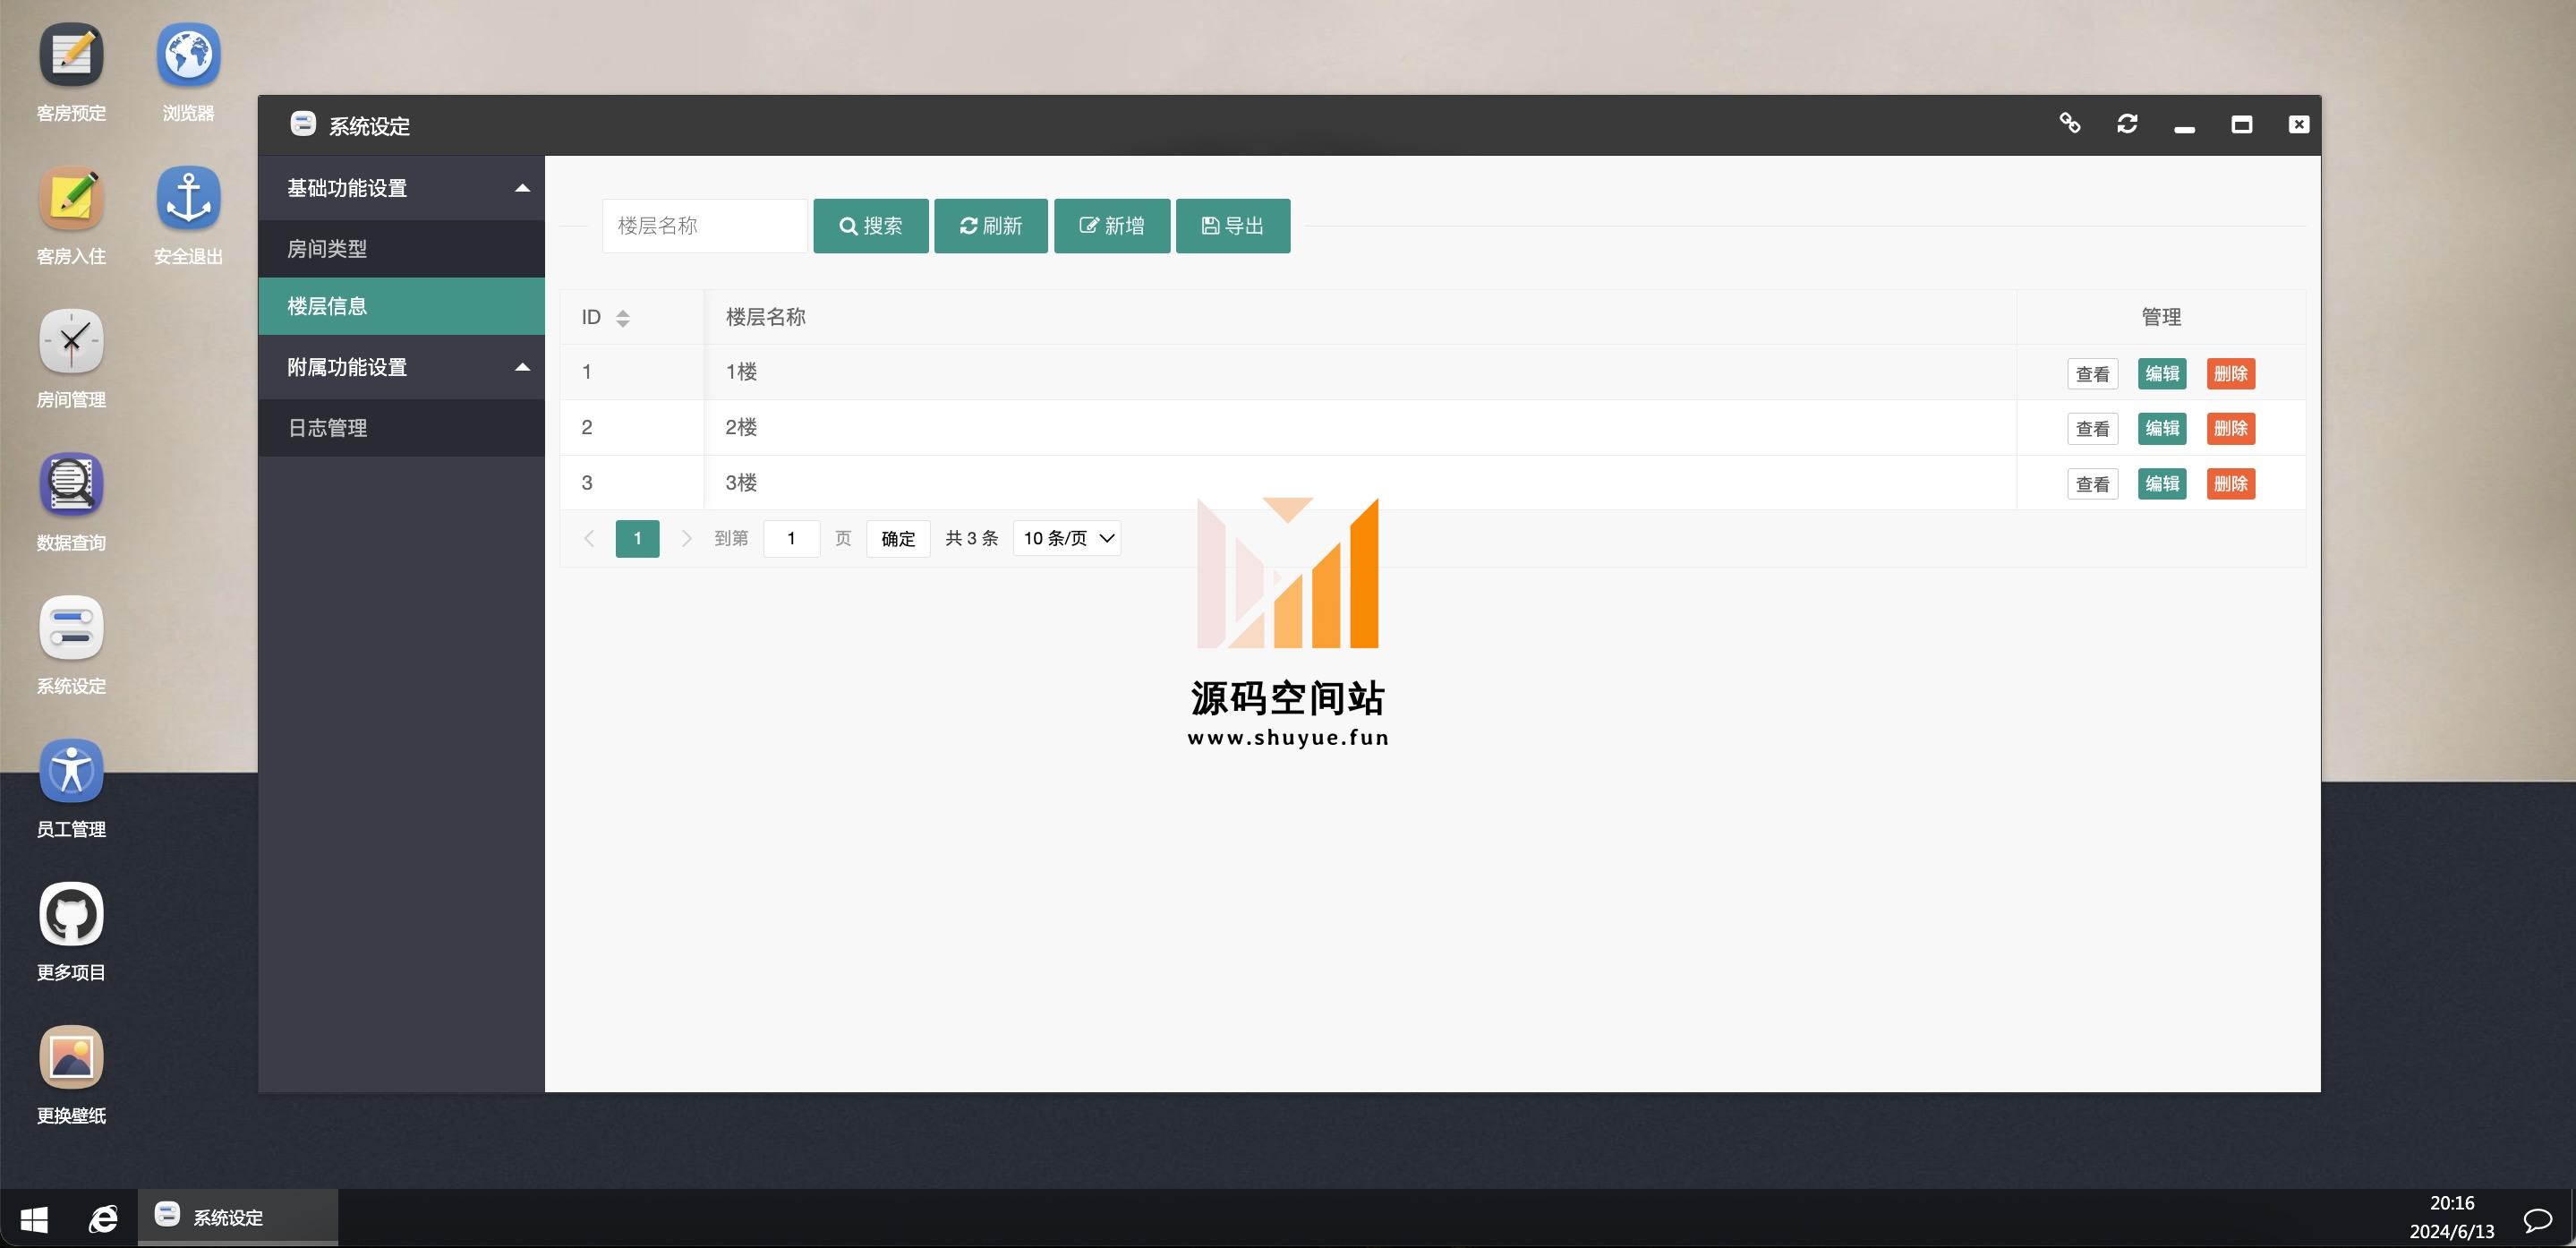This screenshot has width=2576, height=1248.
Task: Focus the jump-to-page number field
Action: (792, 539)
